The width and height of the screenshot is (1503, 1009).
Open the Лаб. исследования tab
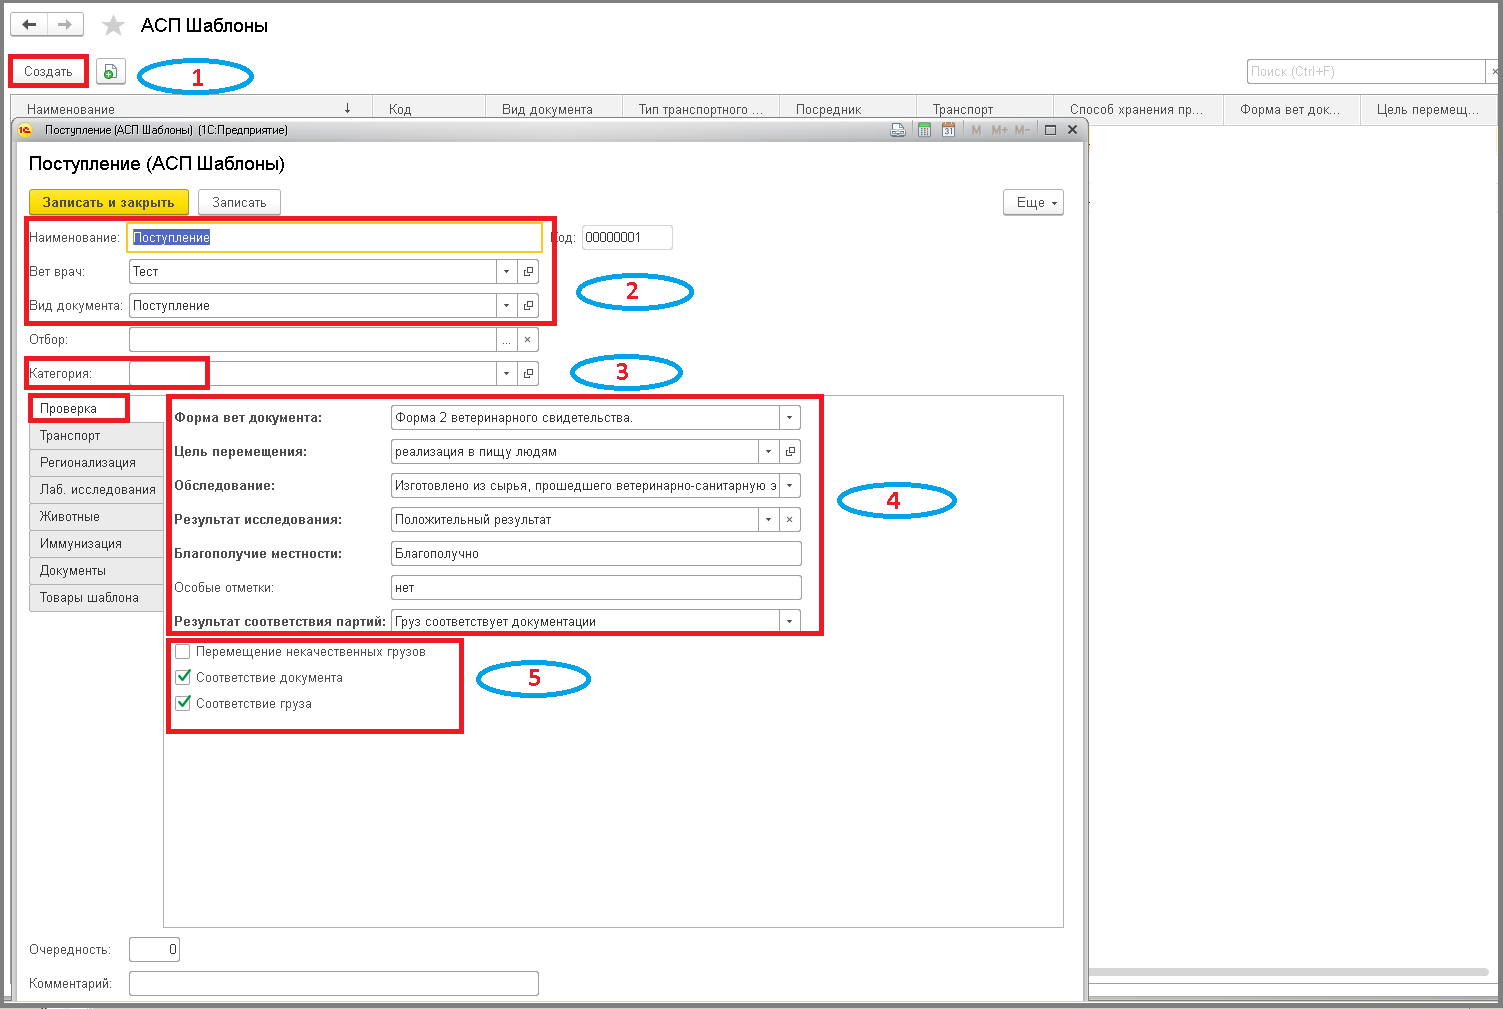point(96,489)
